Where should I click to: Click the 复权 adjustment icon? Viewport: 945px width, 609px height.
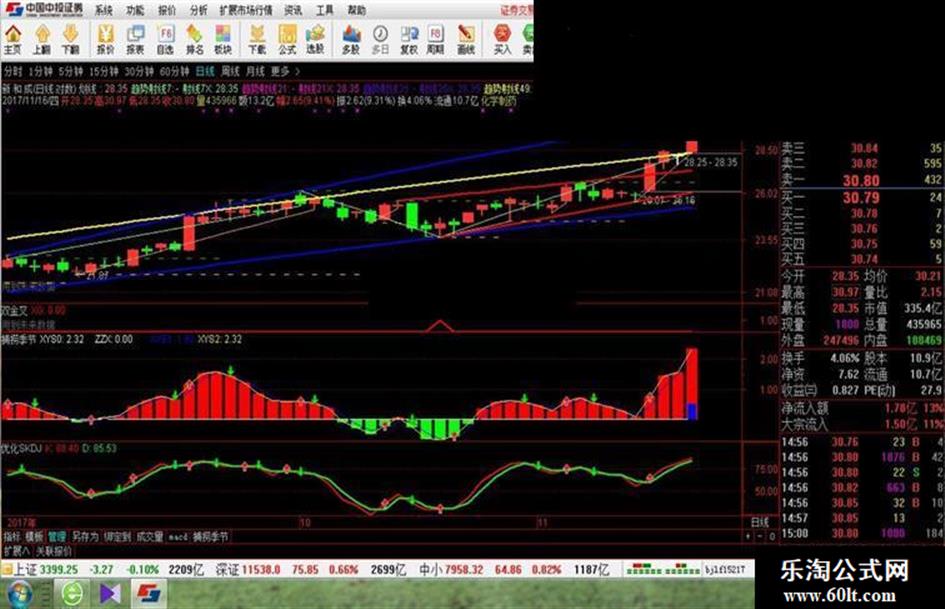pyautogui.click(x=409, y=39)
